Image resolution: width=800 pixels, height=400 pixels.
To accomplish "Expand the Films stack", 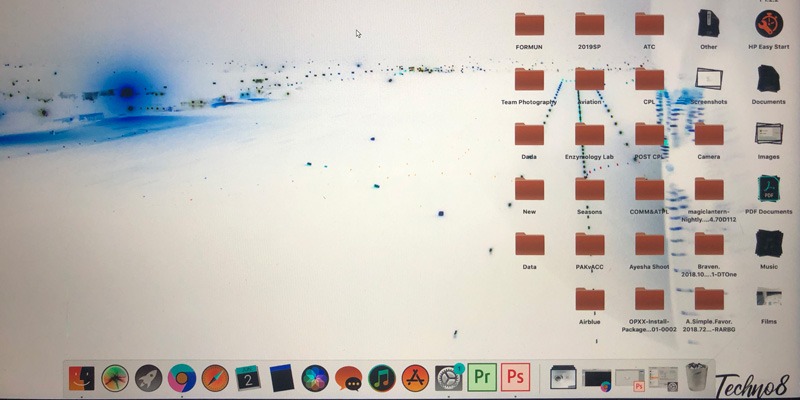I will point(768,298).
